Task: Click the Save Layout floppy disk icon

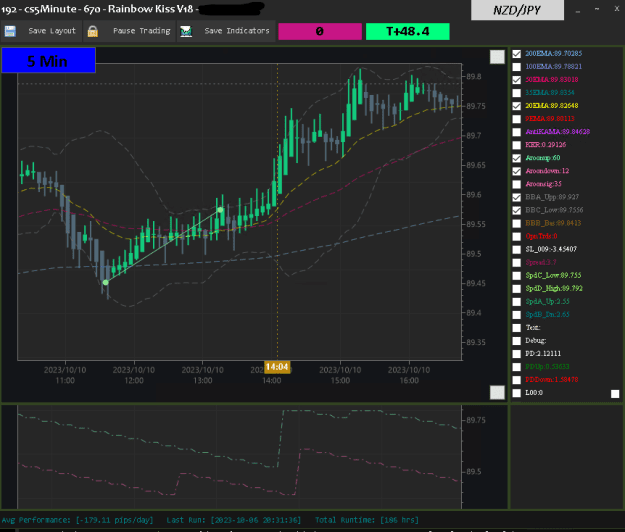Action: (x=10, y=31)
